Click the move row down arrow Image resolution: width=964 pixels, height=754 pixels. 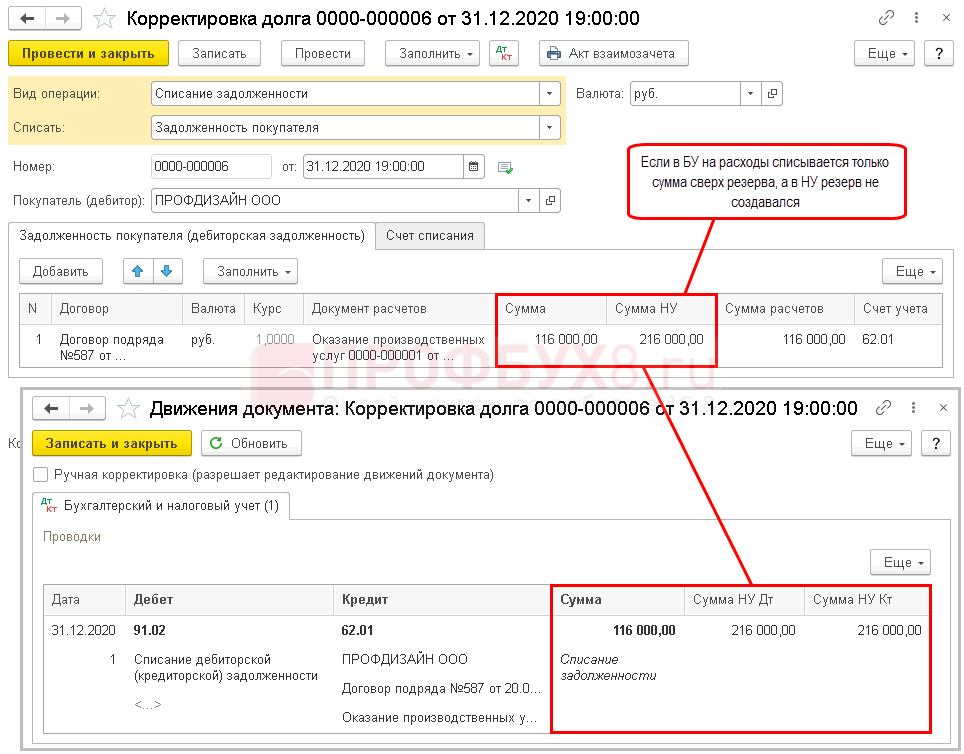point(167,271)
